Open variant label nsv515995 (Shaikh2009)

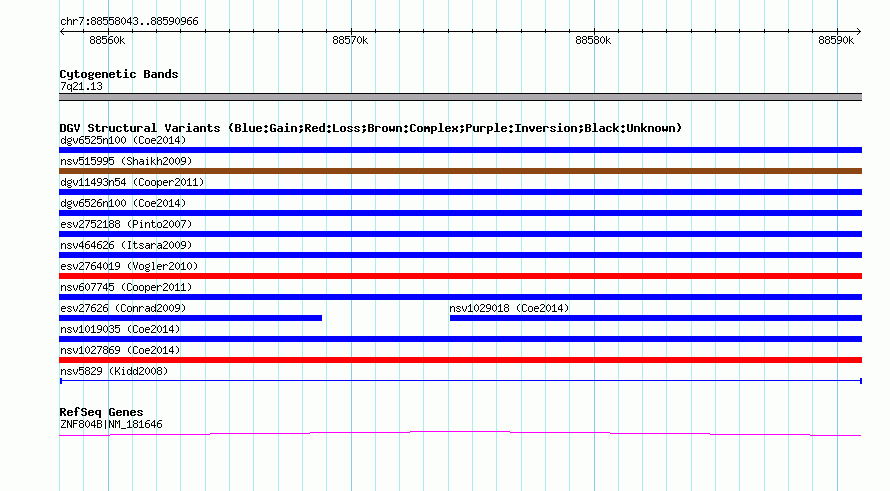[x=126, y=161]
